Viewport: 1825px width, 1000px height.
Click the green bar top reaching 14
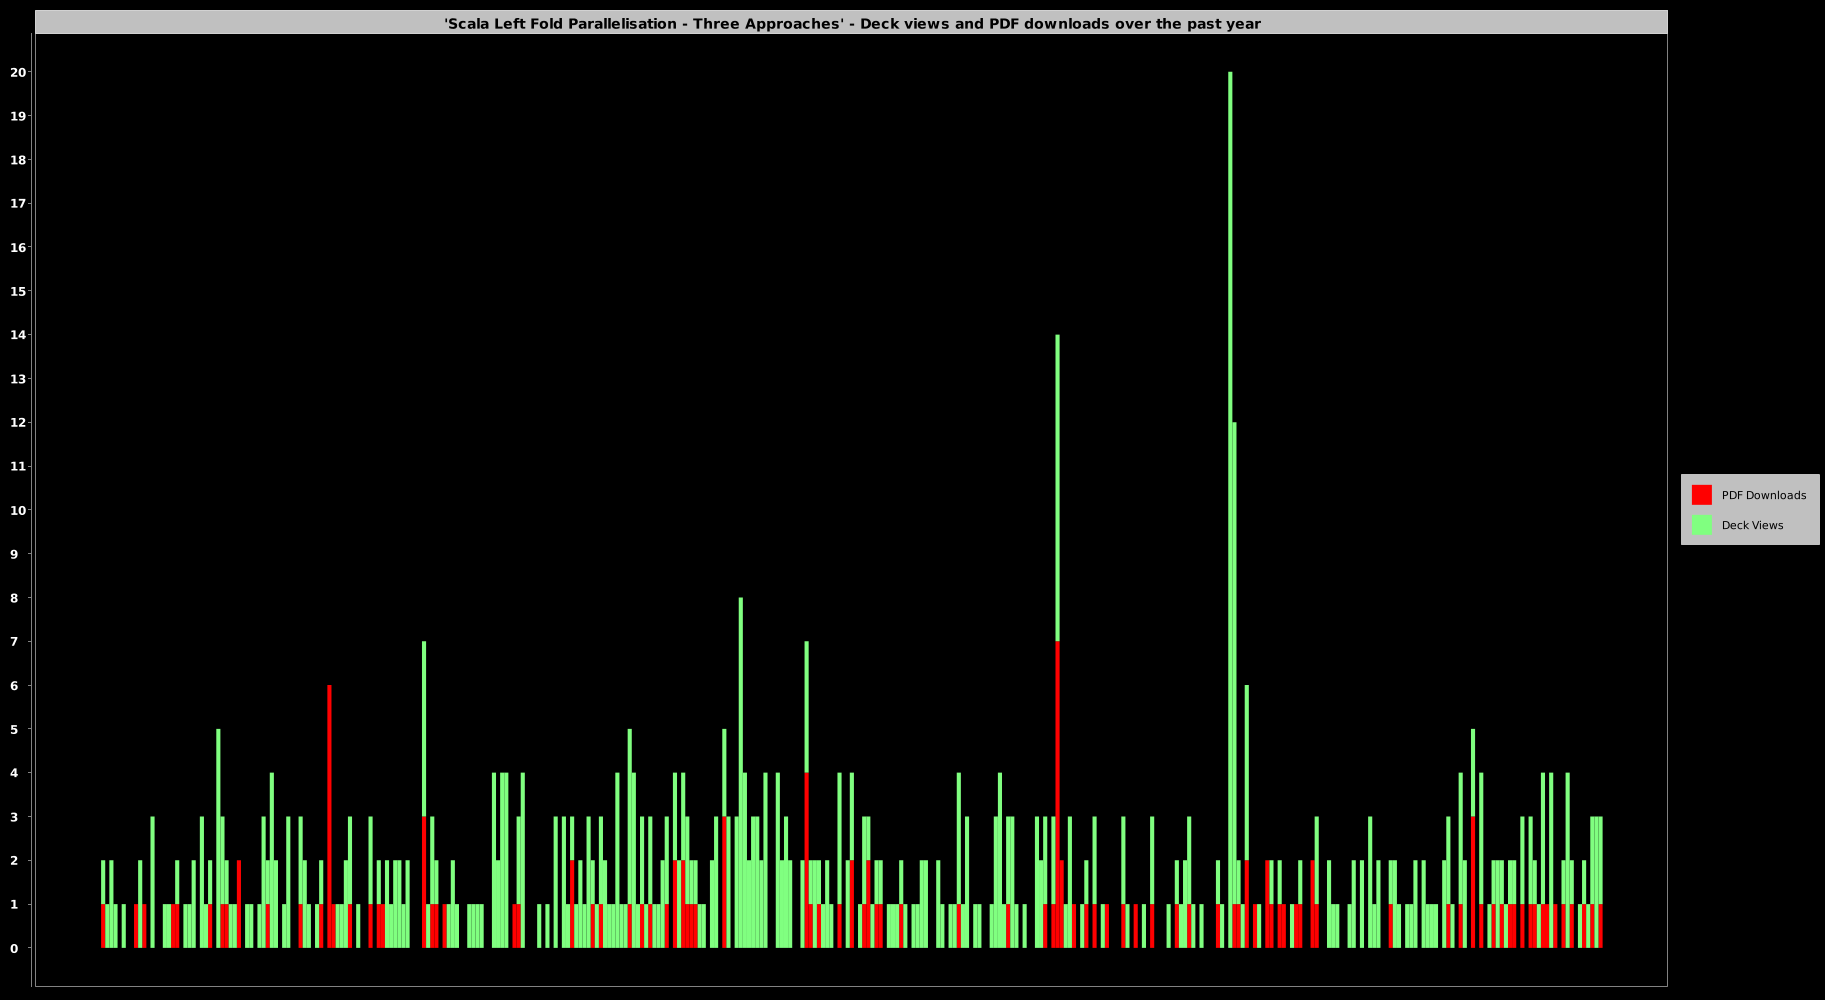click(1057, 488)
